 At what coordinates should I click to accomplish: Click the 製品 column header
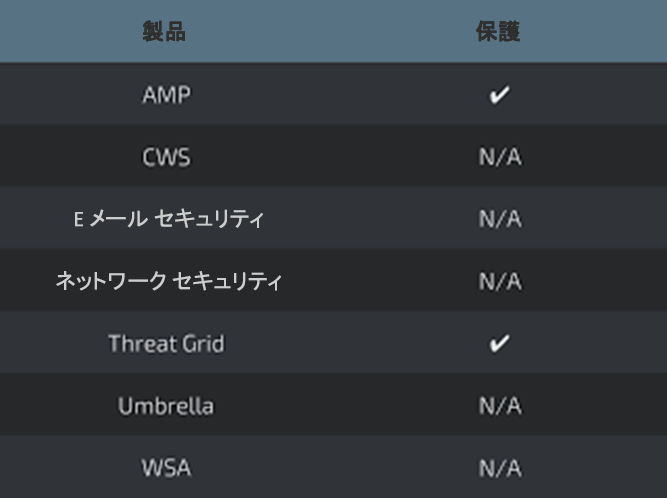(x=166, y=32)
